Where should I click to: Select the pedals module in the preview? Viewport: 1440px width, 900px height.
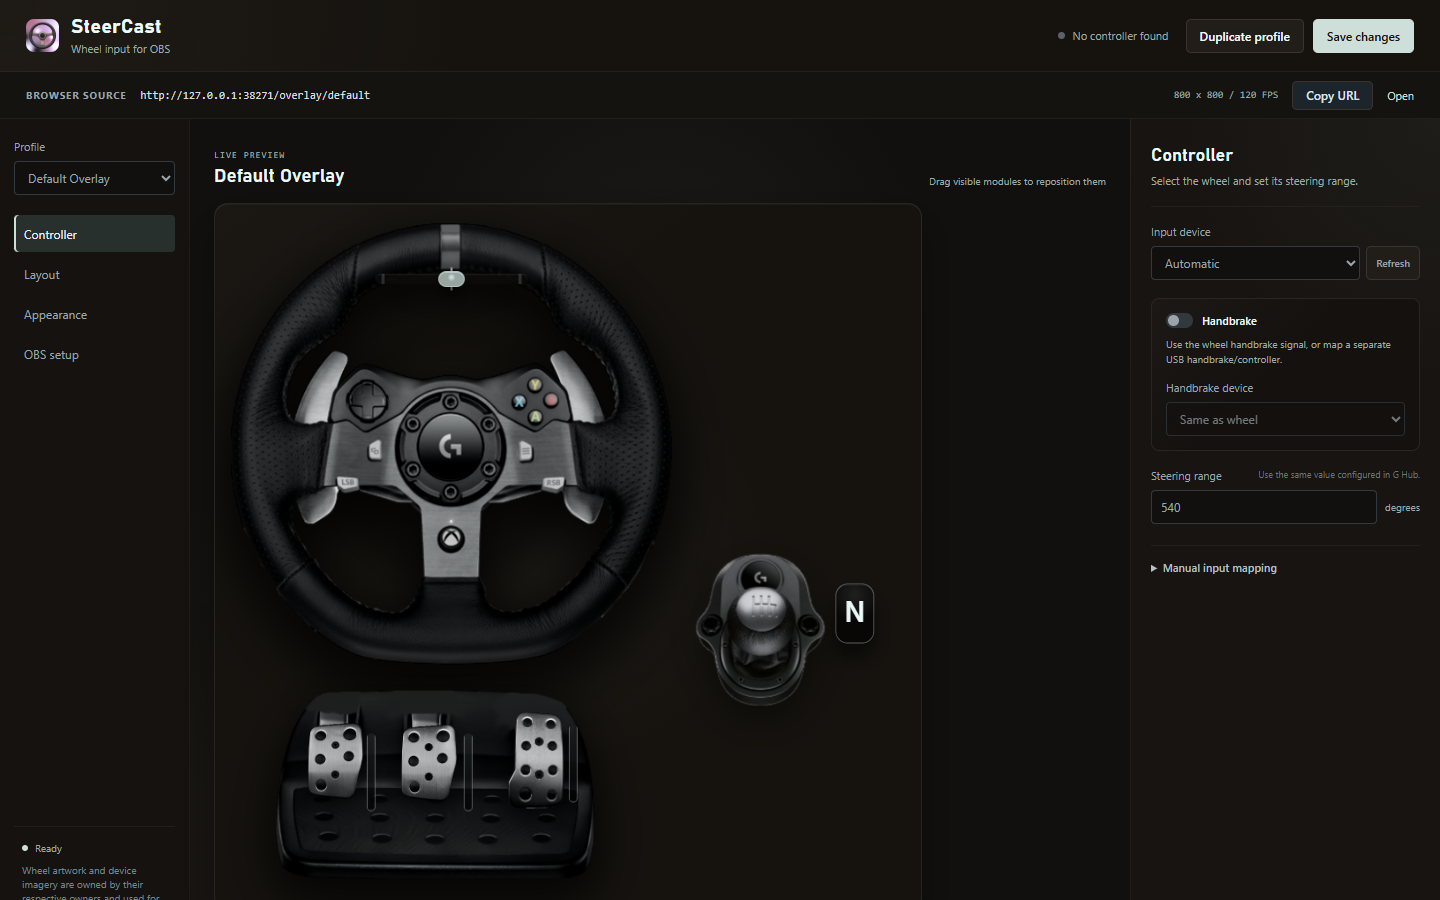pyautogui.click(x=436, y=785)
